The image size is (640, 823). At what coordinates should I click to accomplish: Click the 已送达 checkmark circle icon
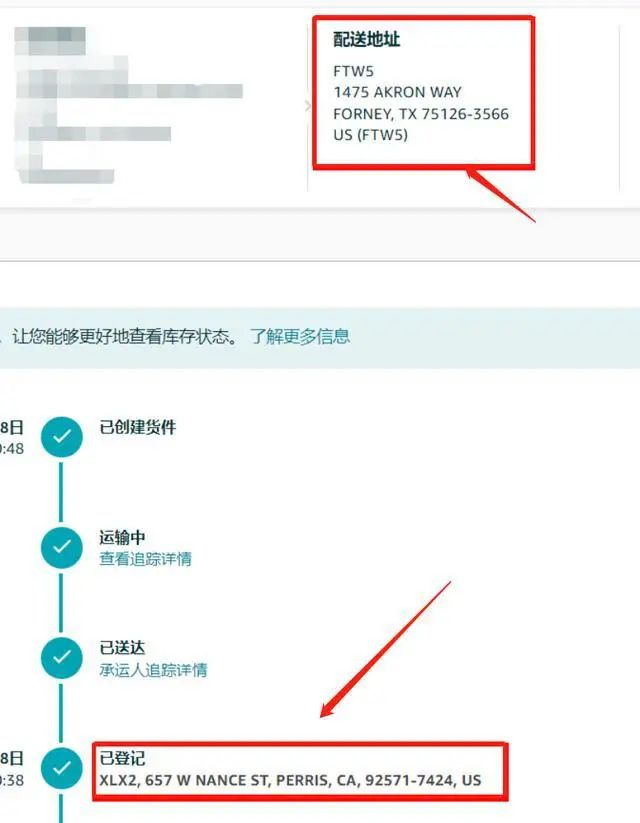[62, 658]
